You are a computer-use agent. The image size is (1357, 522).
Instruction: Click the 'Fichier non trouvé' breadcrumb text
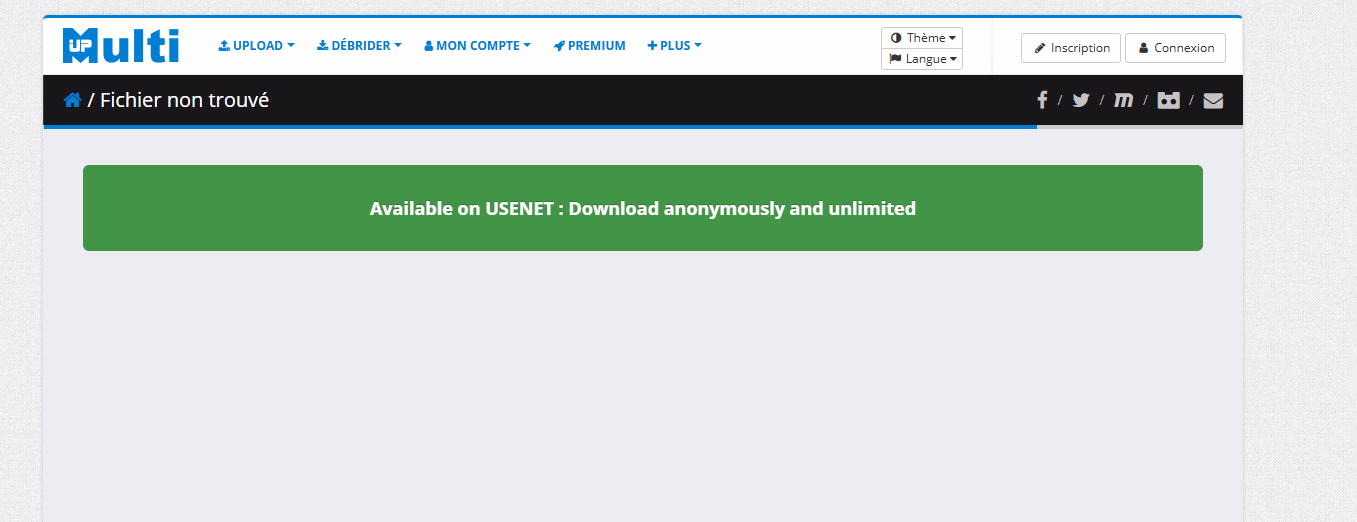tap(185, 100)
